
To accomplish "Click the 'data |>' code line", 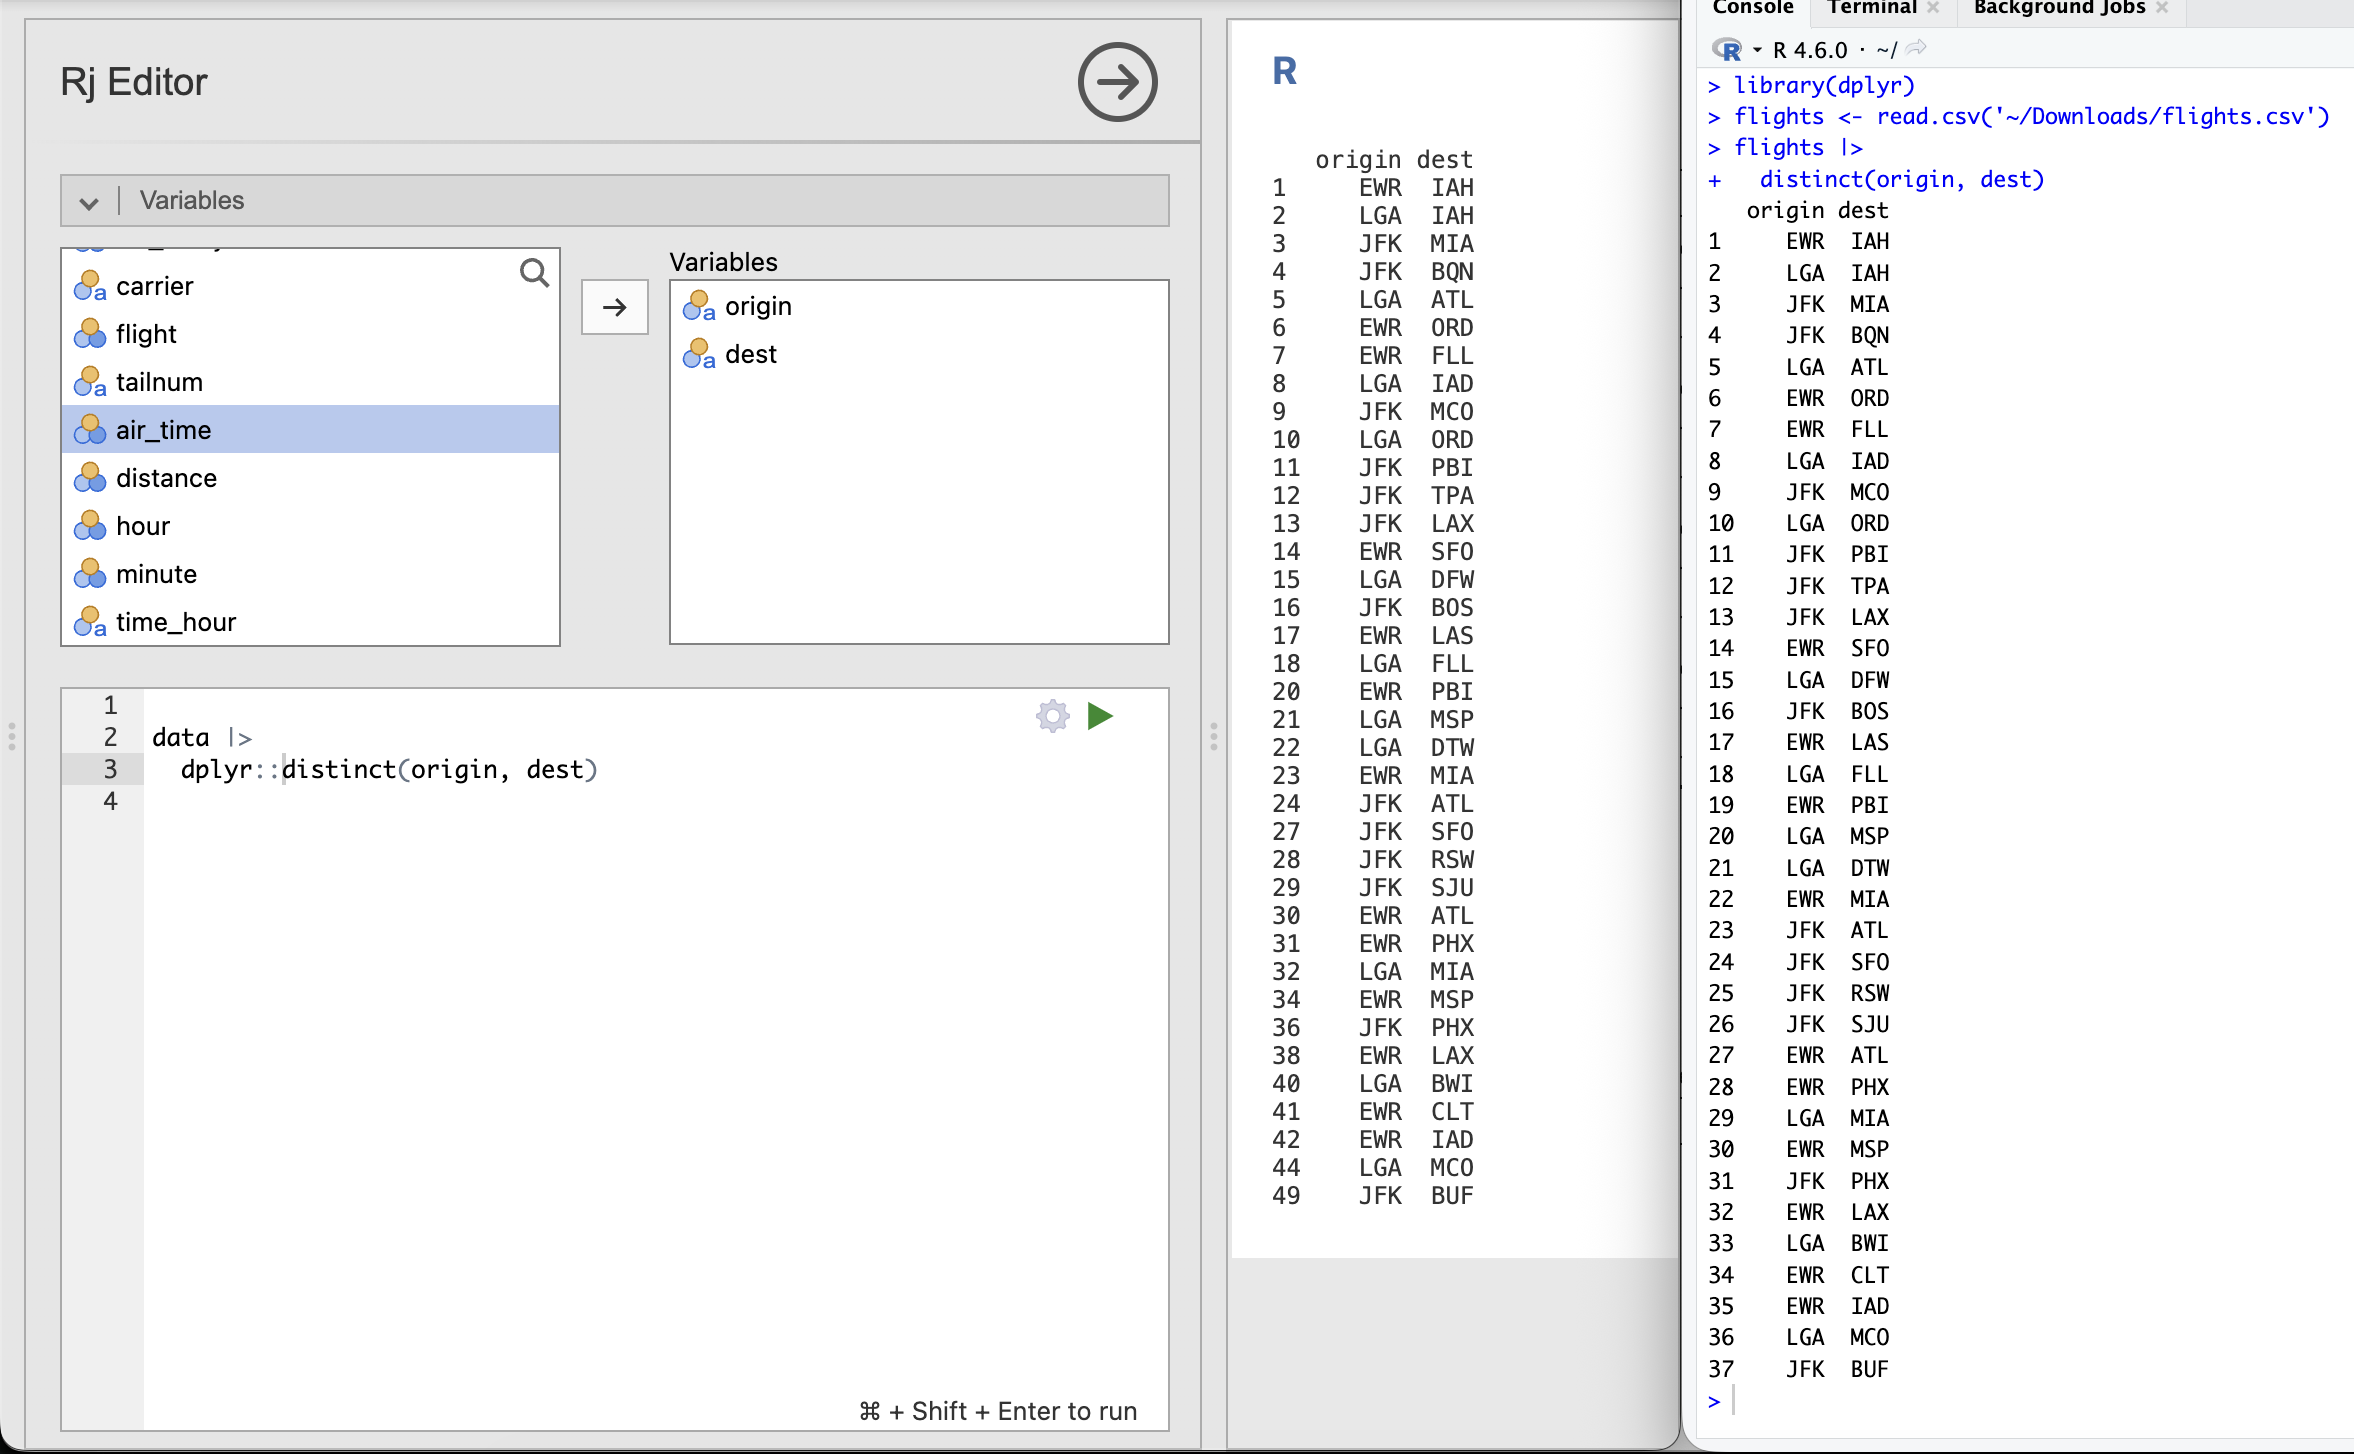I will (202, 738).
